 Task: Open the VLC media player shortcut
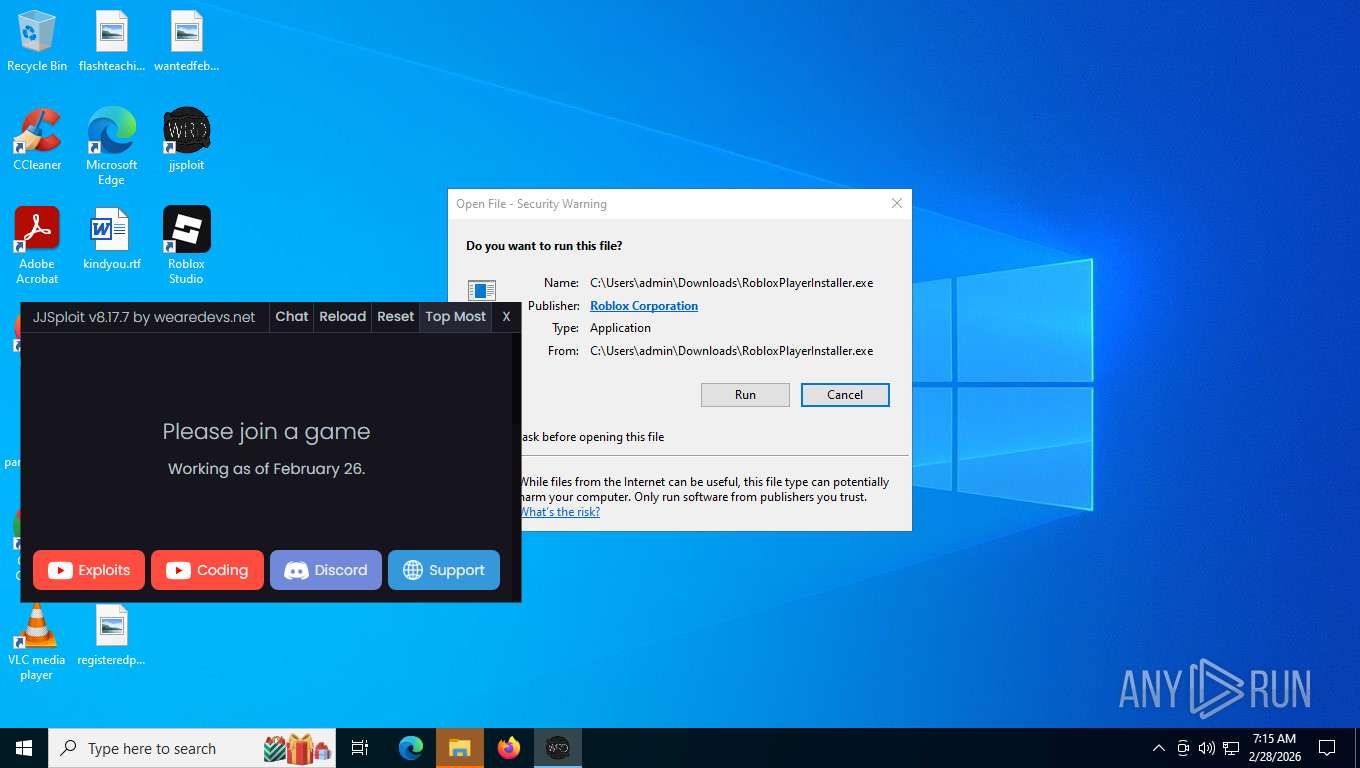37,641
